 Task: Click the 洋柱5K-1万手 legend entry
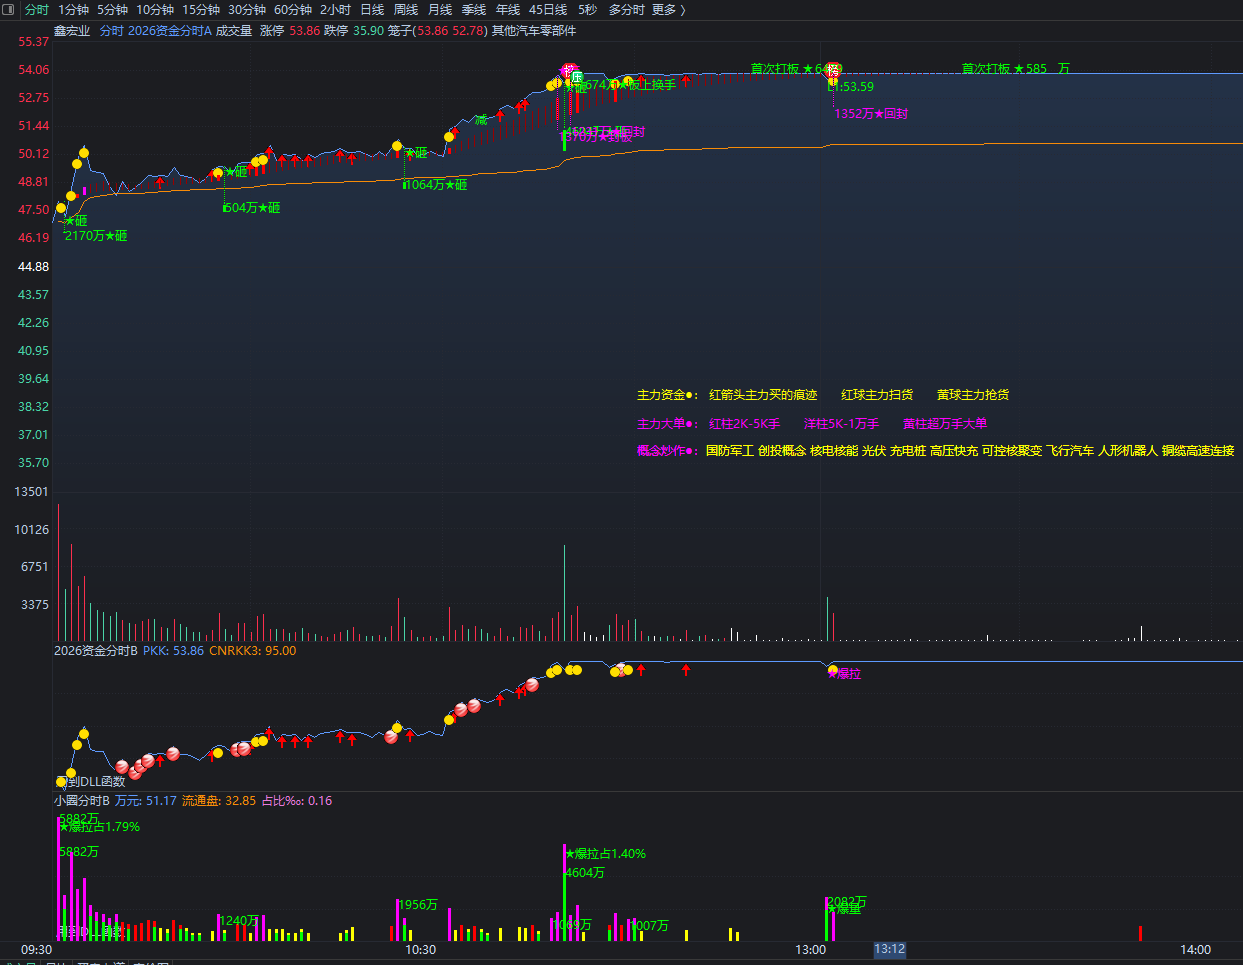coord(841,424)
